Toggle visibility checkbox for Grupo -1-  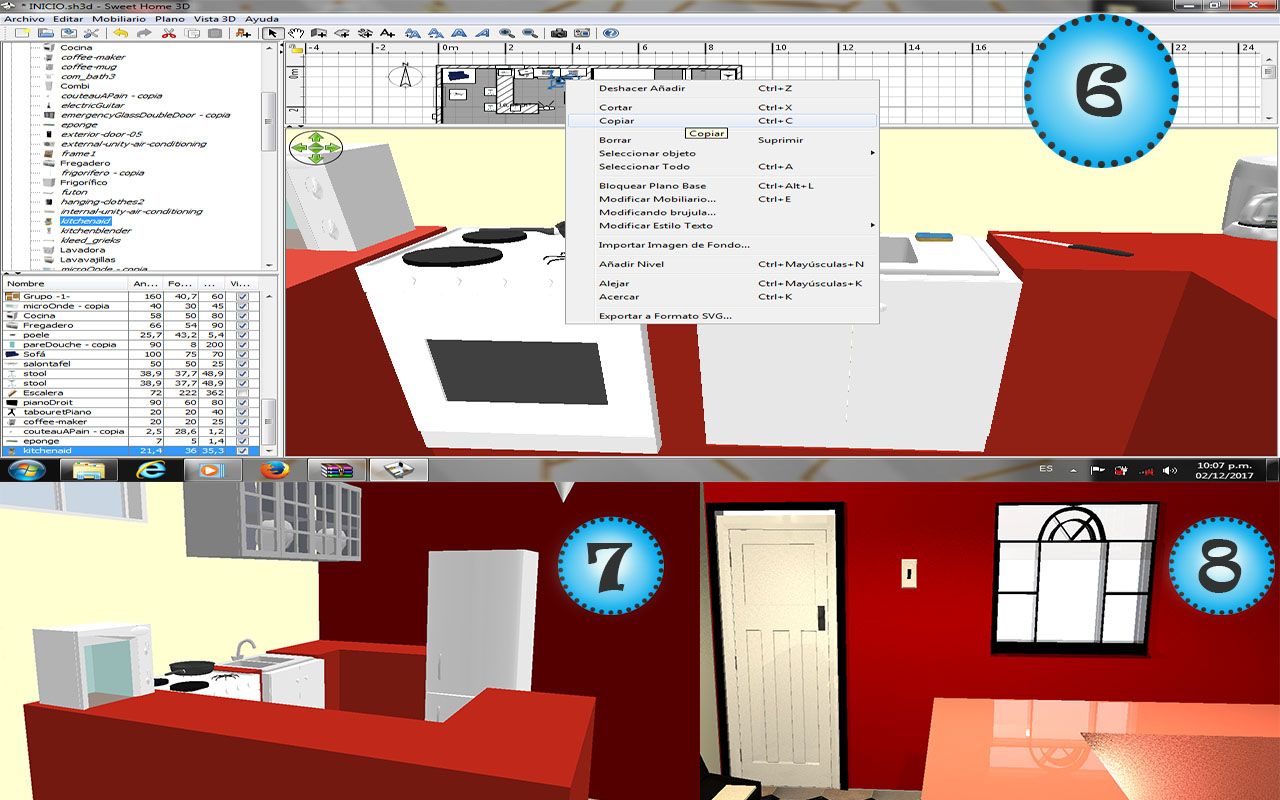242,297
